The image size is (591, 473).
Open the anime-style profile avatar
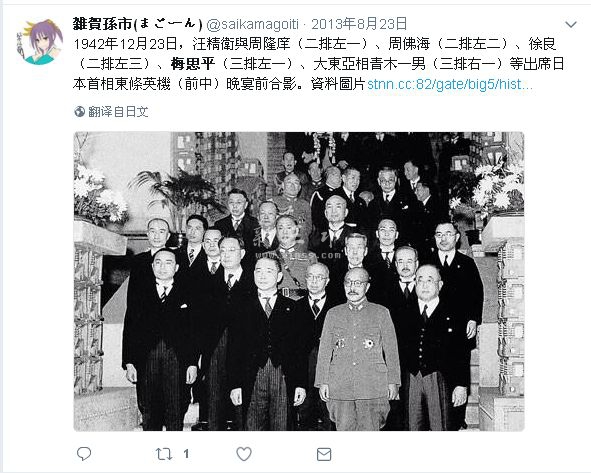[x=40, y=42]
